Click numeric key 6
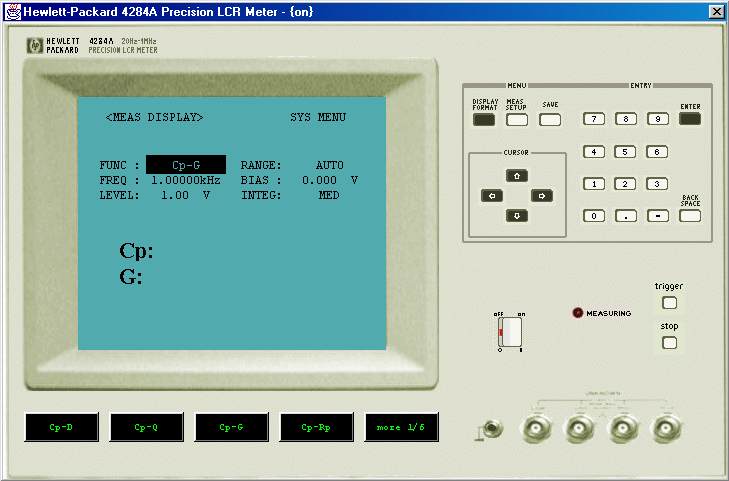729x481 pixels. [x=657, y=152]
